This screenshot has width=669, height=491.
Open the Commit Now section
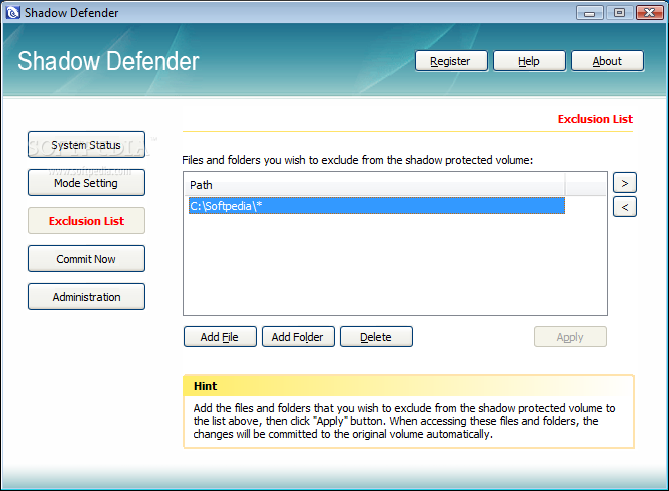pyautogui.click(x=86, y=259)
